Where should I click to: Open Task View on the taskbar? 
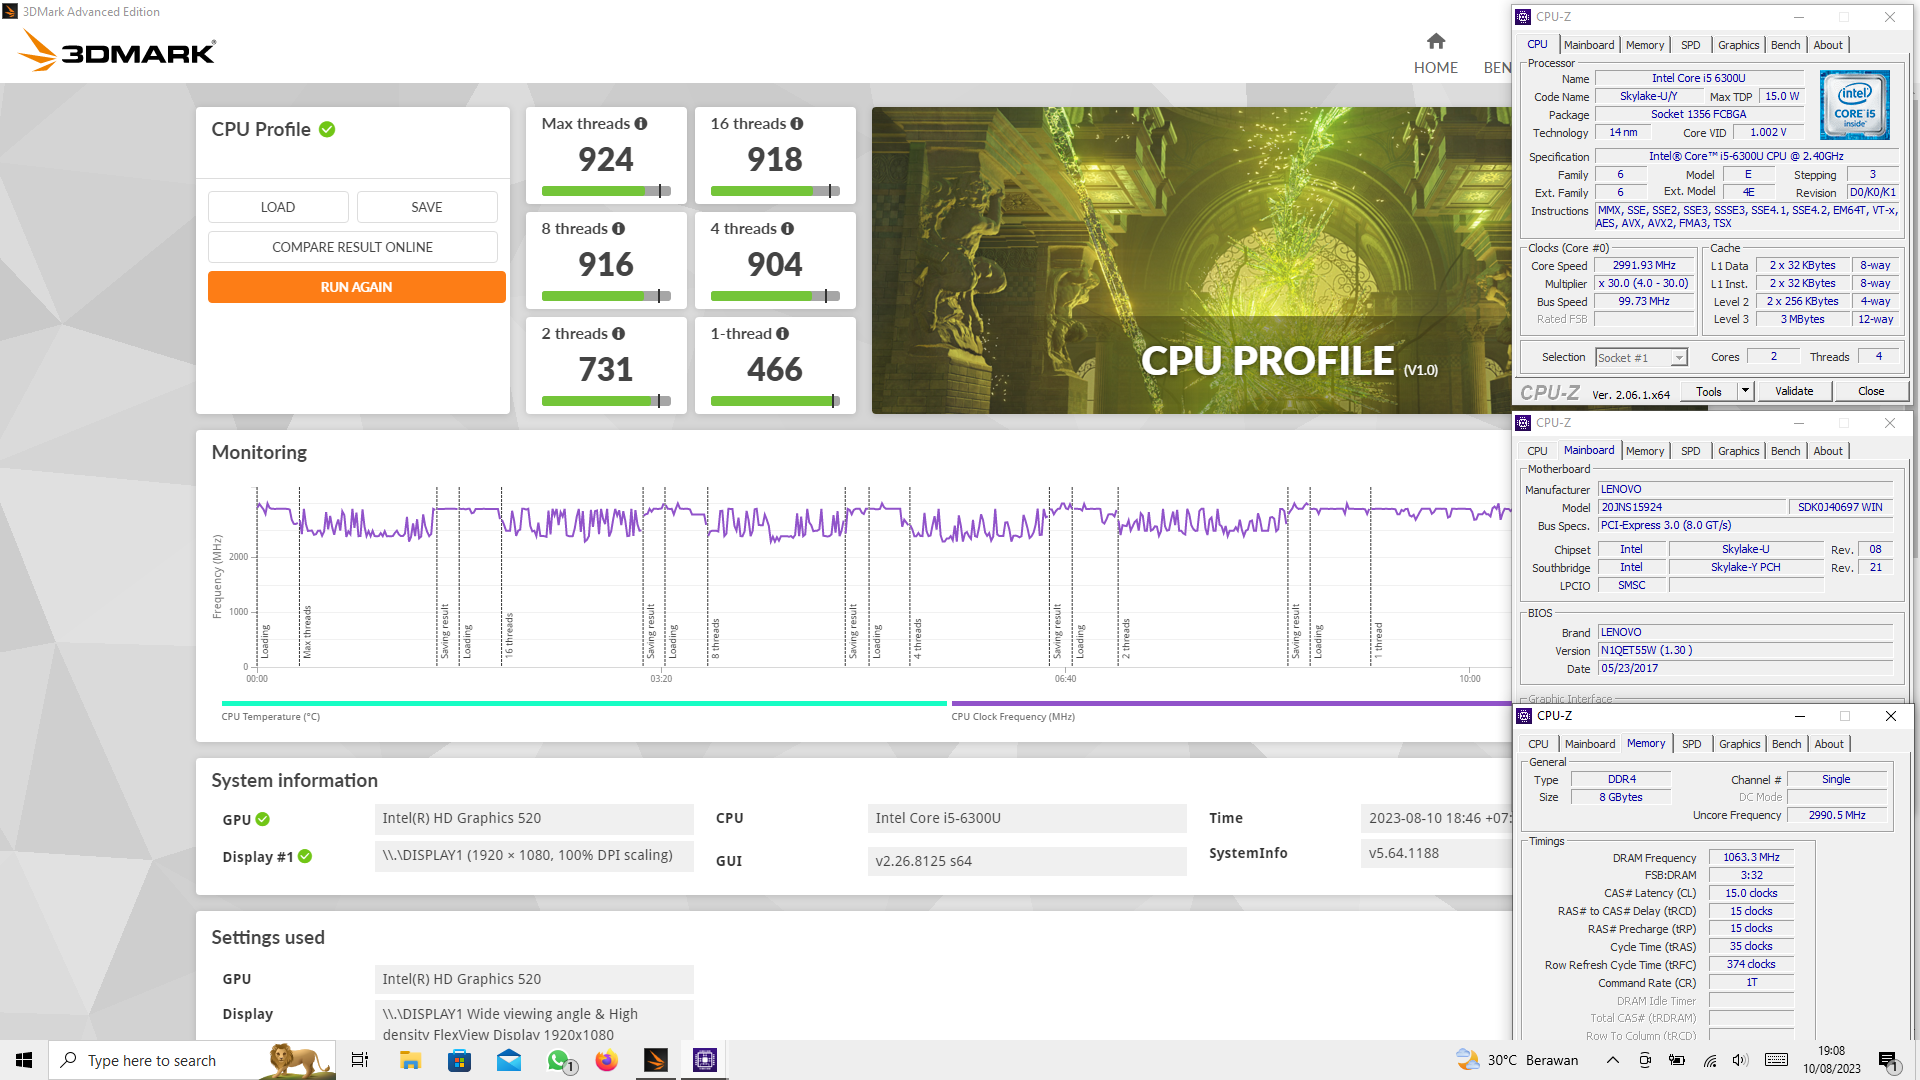click(x=360, y=1060)
